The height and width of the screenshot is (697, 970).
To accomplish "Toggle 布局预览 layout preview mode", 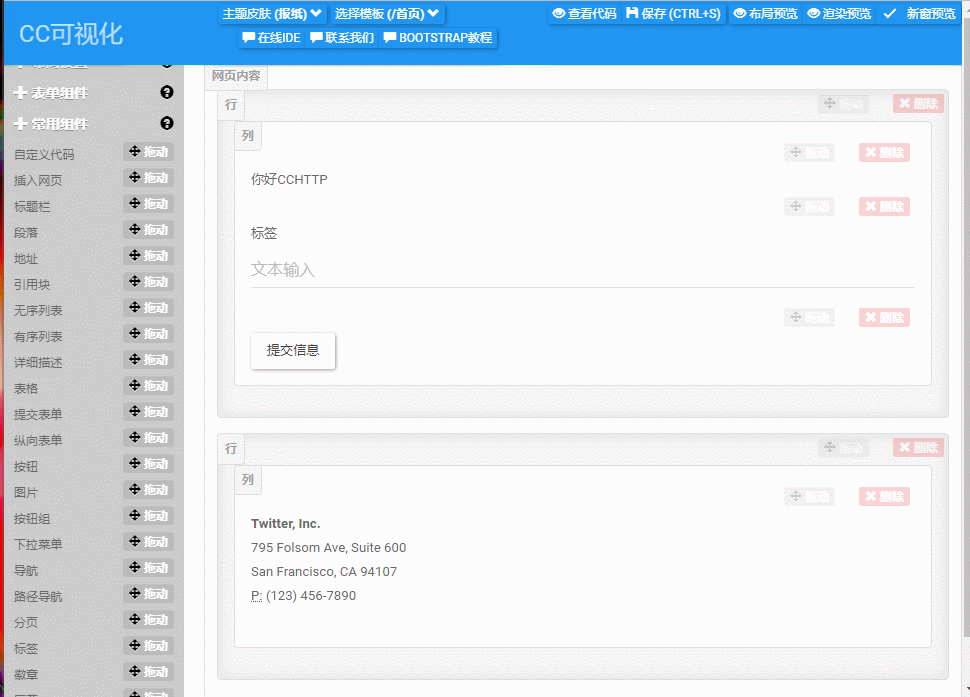I will [765, 14].
